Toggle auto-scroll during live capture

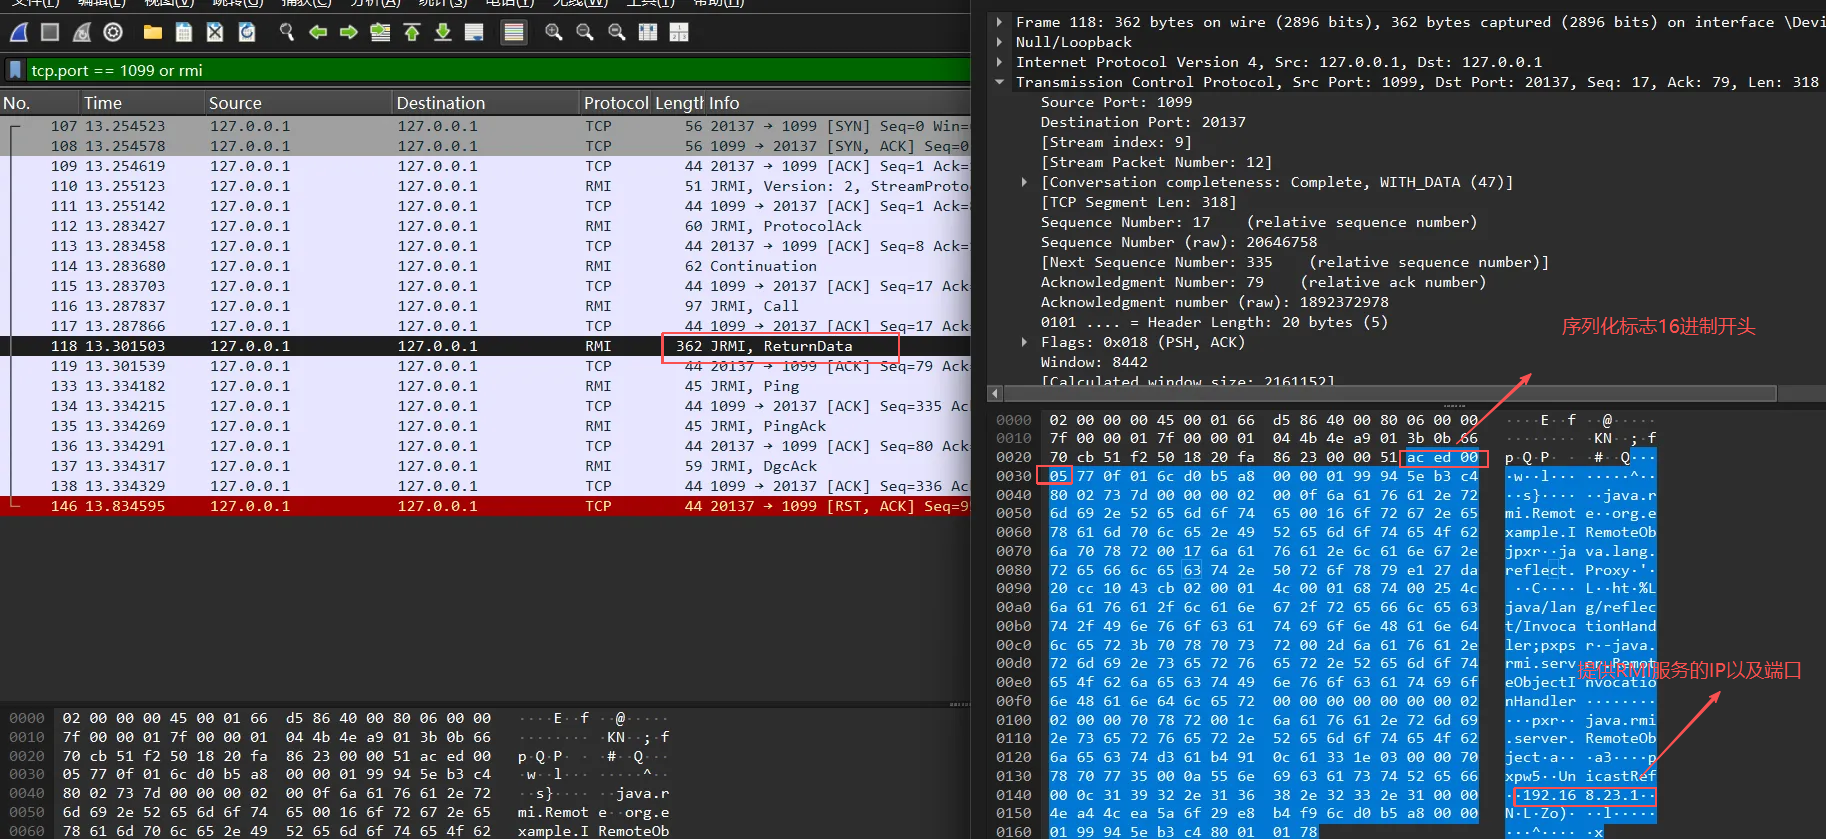point(475,32)
